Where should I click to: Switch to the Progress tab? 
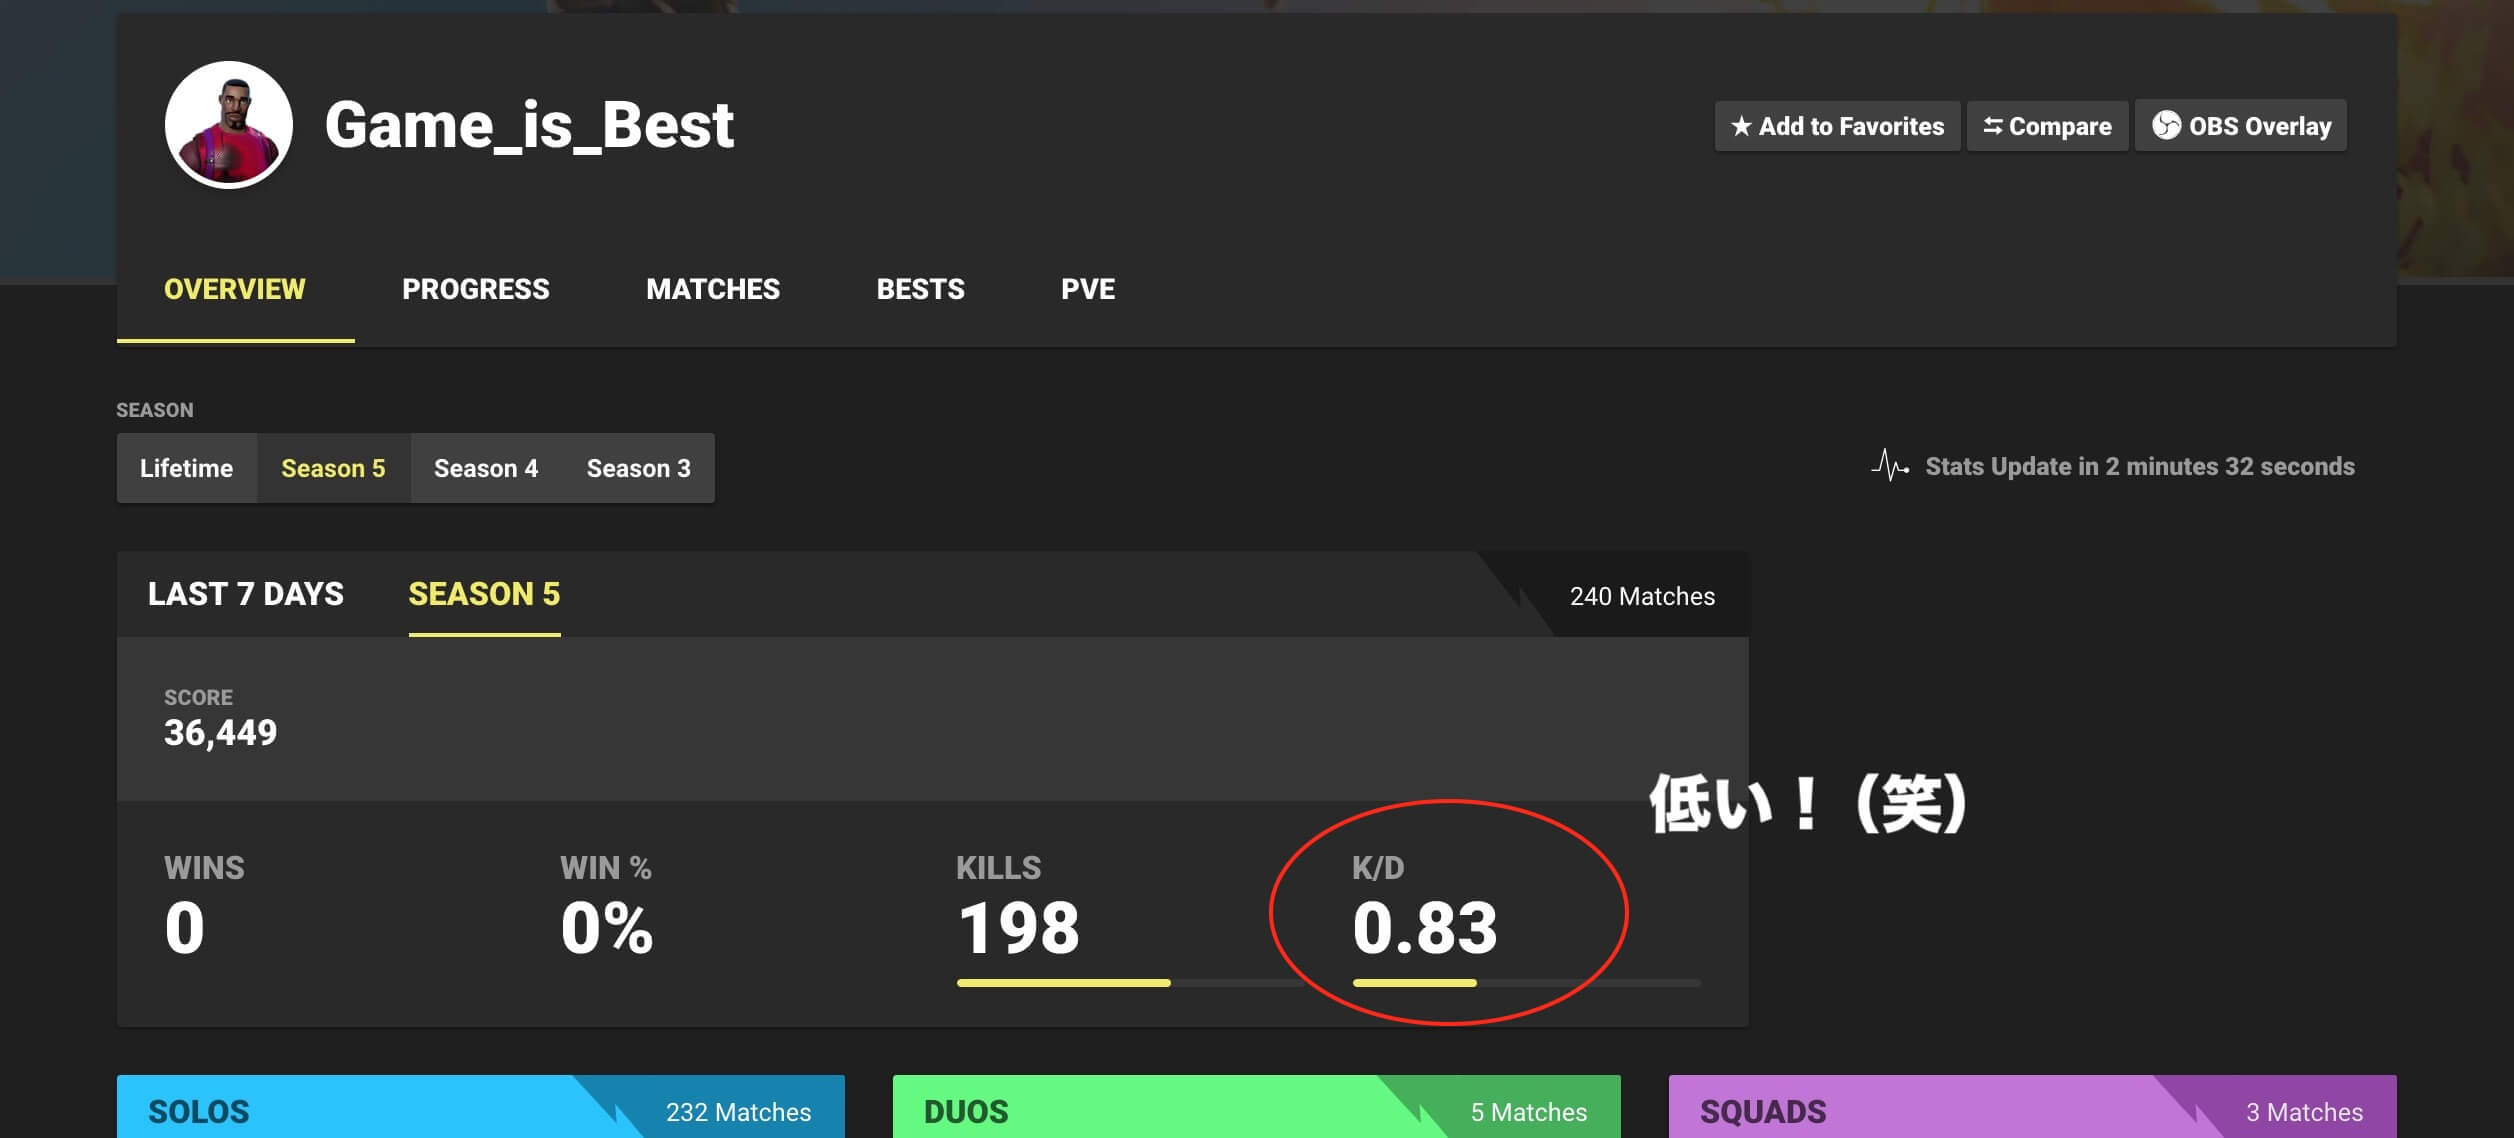[475, 289]
